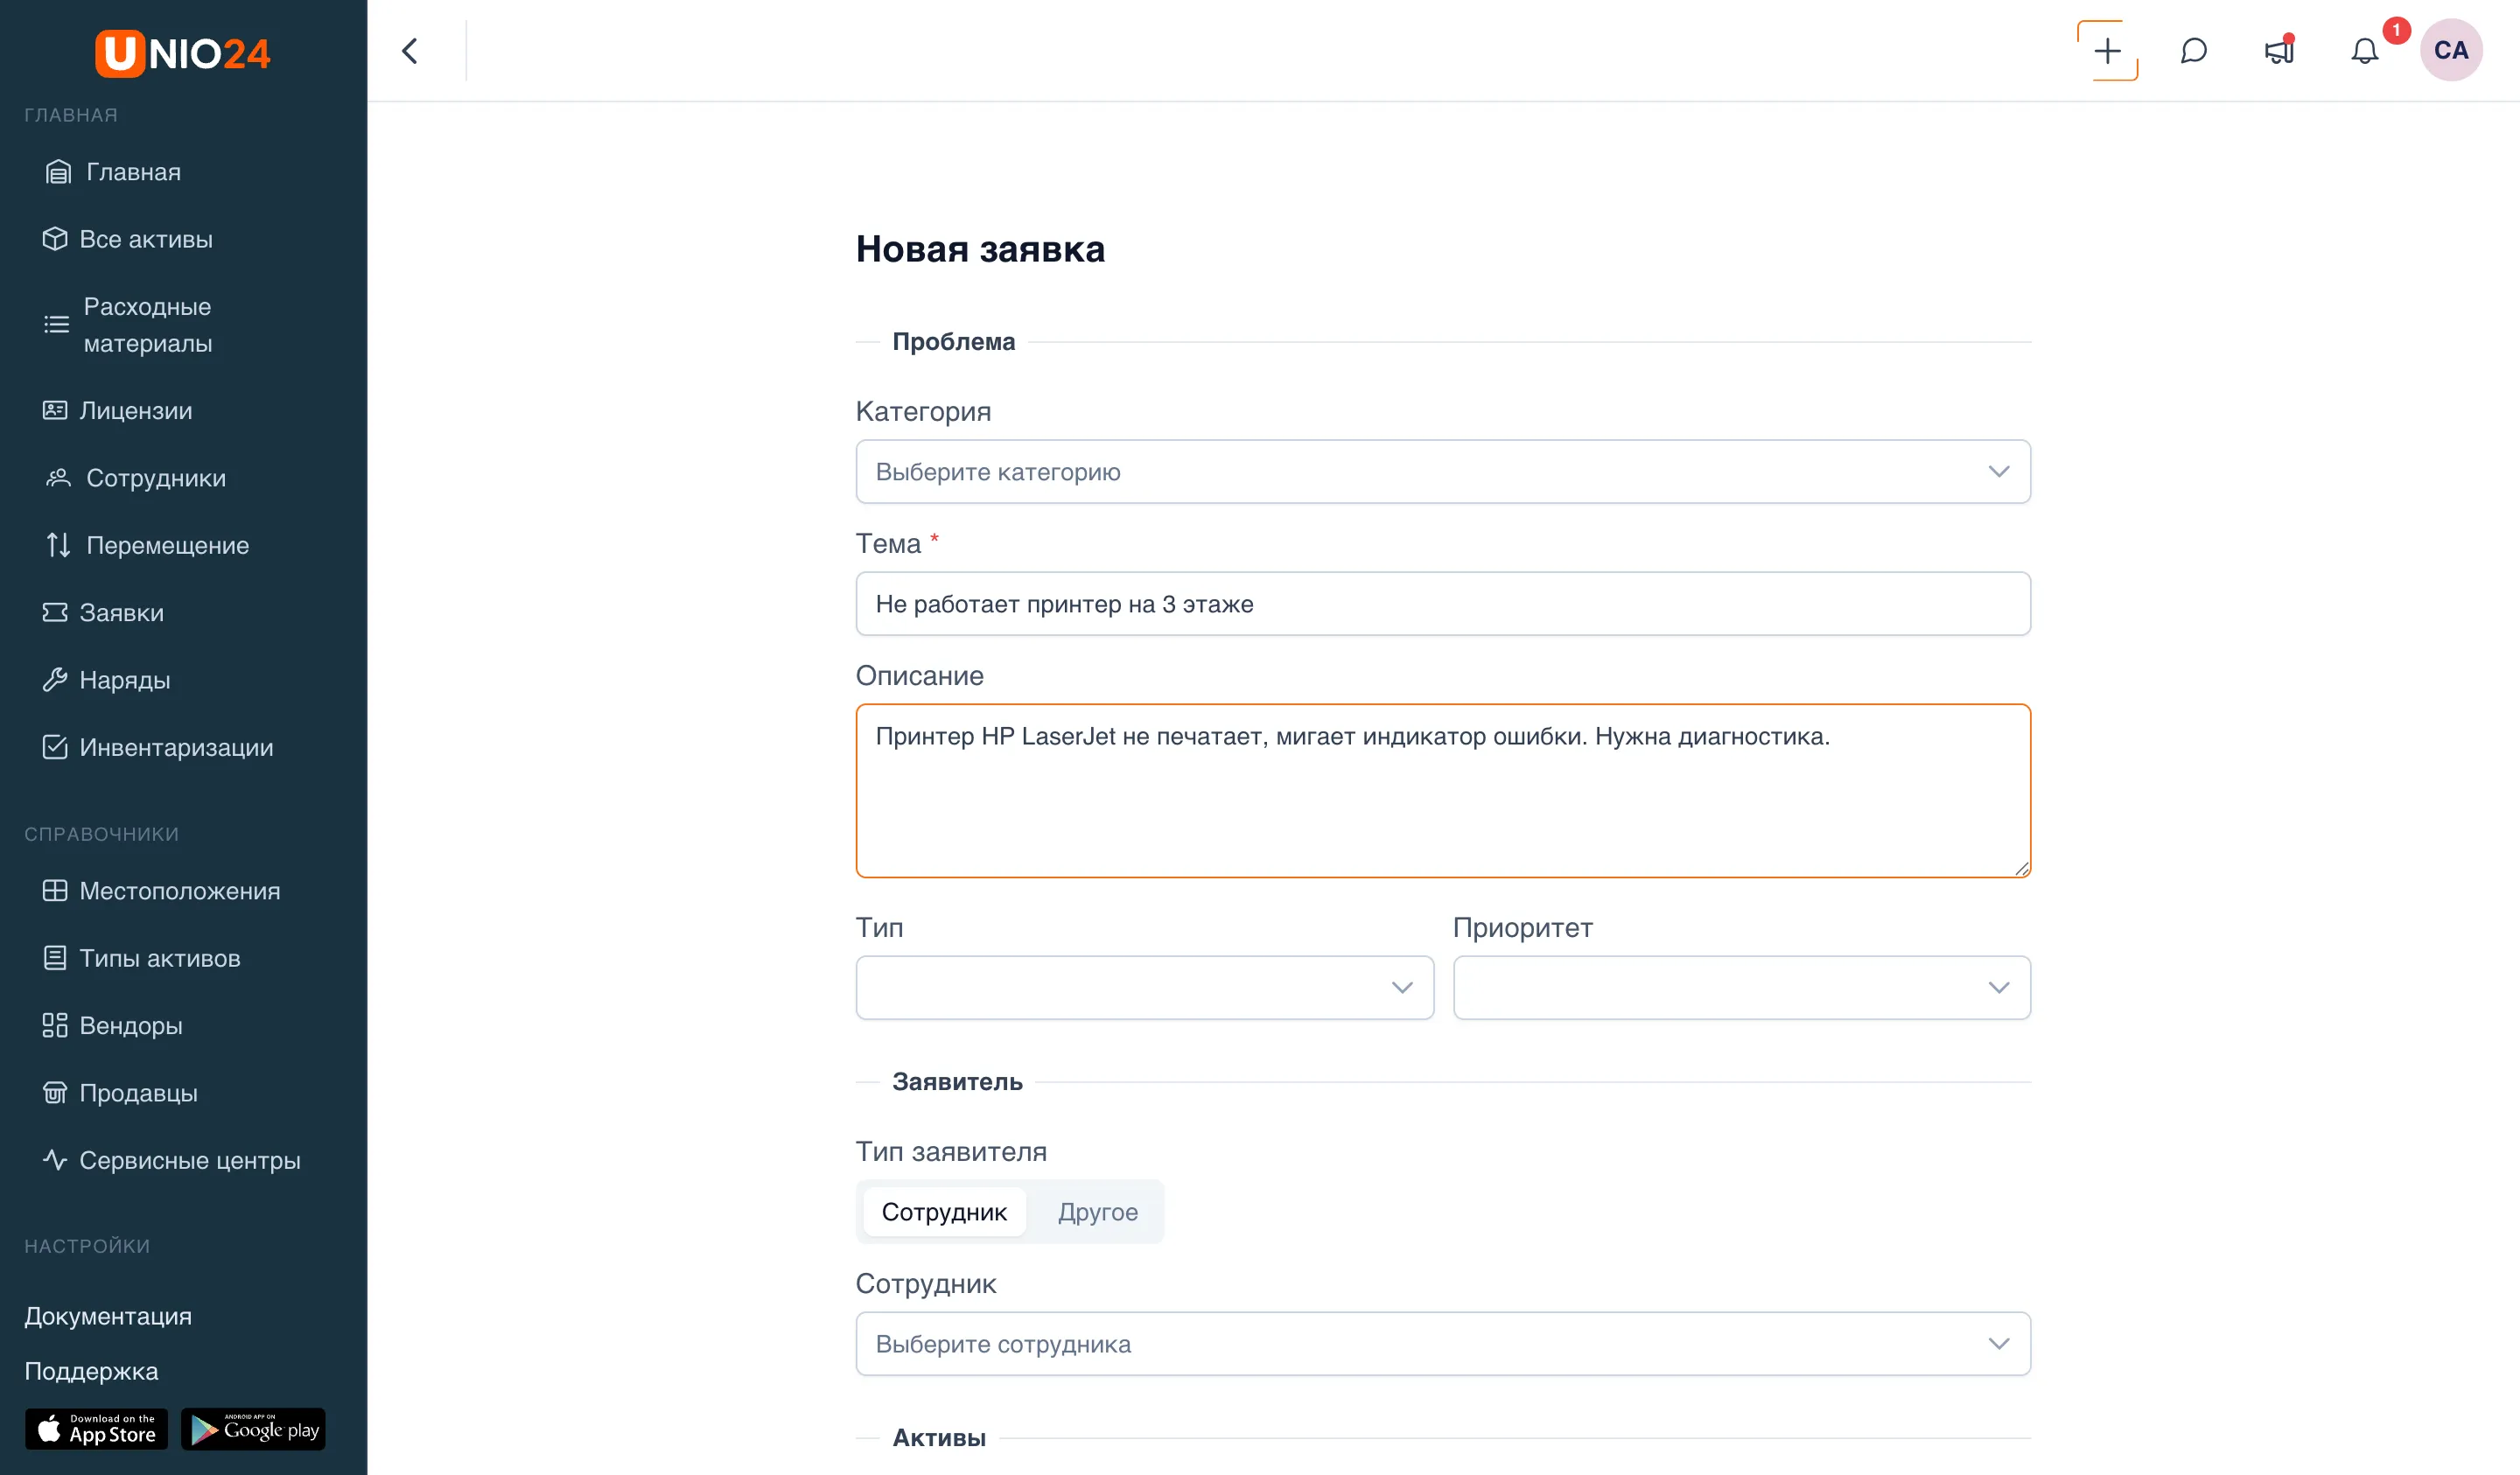
Task: Click the Все активы box icon
Action: [x=55, y=239]
